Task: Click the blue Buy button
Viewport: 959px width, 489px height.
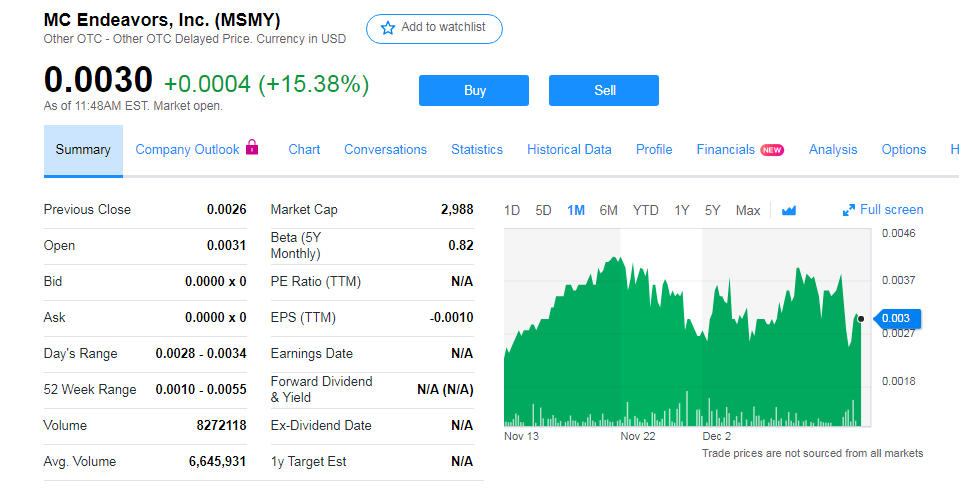Action: pyautogui.click(x=474, y=90)
